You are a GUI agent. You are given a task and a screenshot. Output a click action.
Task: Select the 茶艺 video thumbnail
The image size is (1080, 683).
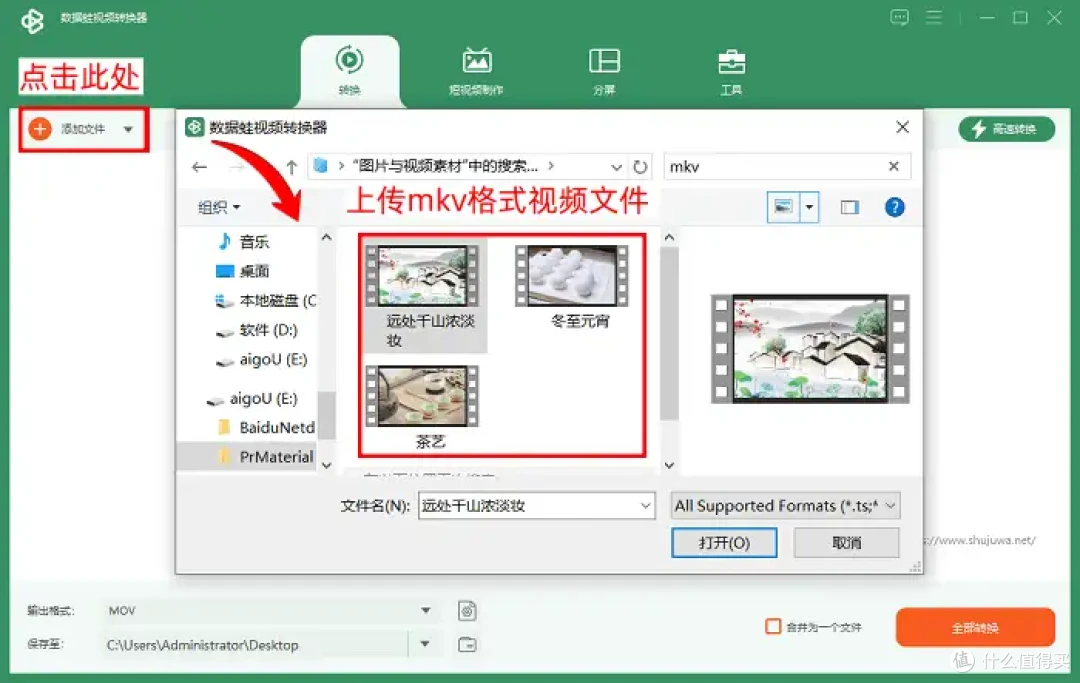422,397
